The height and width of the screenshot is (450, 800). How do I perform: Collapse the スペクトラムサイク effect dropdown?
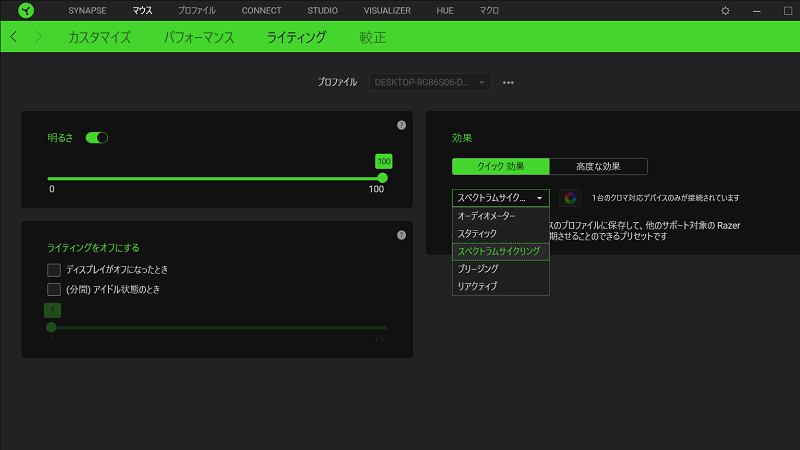point(501,198)
